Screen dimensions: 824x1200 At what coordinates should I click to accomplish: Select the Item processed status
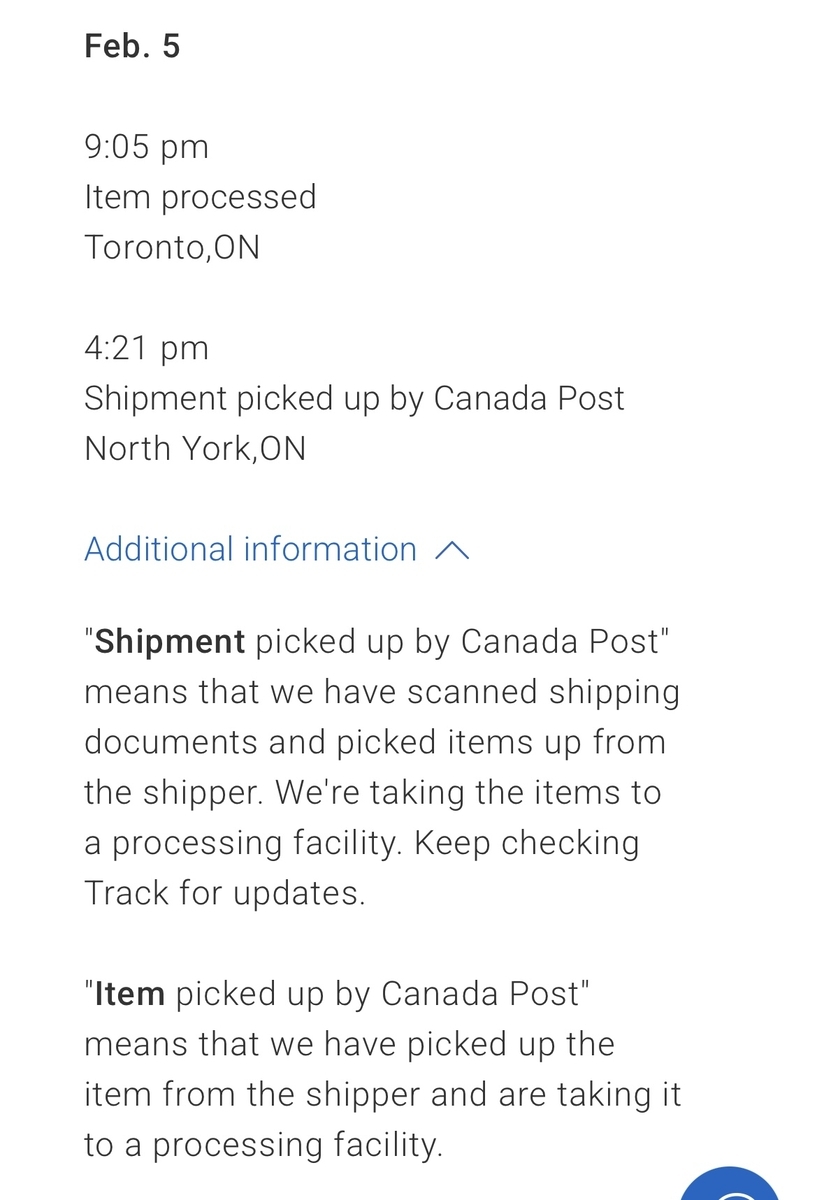click(200, 197)
